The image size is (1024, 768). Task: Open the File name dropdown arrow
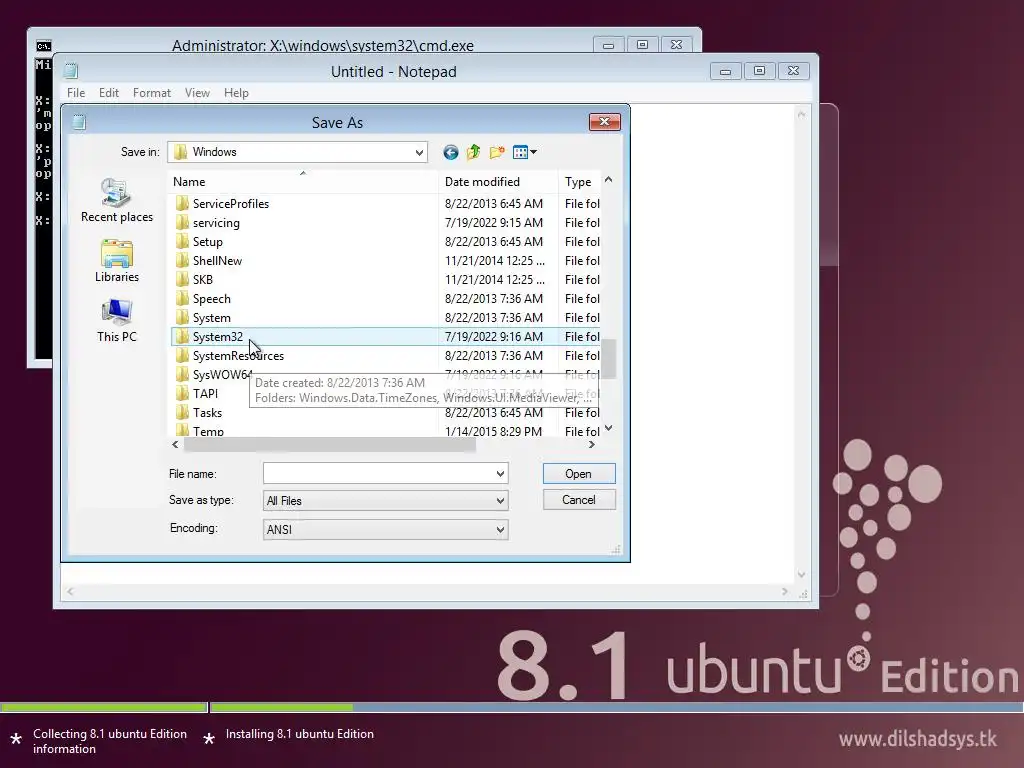500,473
